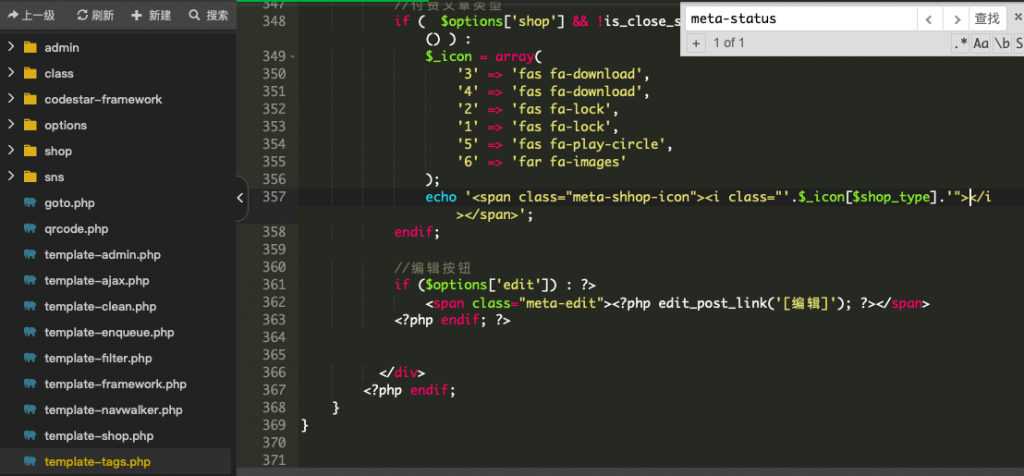
Task: Create new item with 新建
Action: coord(151,15)
